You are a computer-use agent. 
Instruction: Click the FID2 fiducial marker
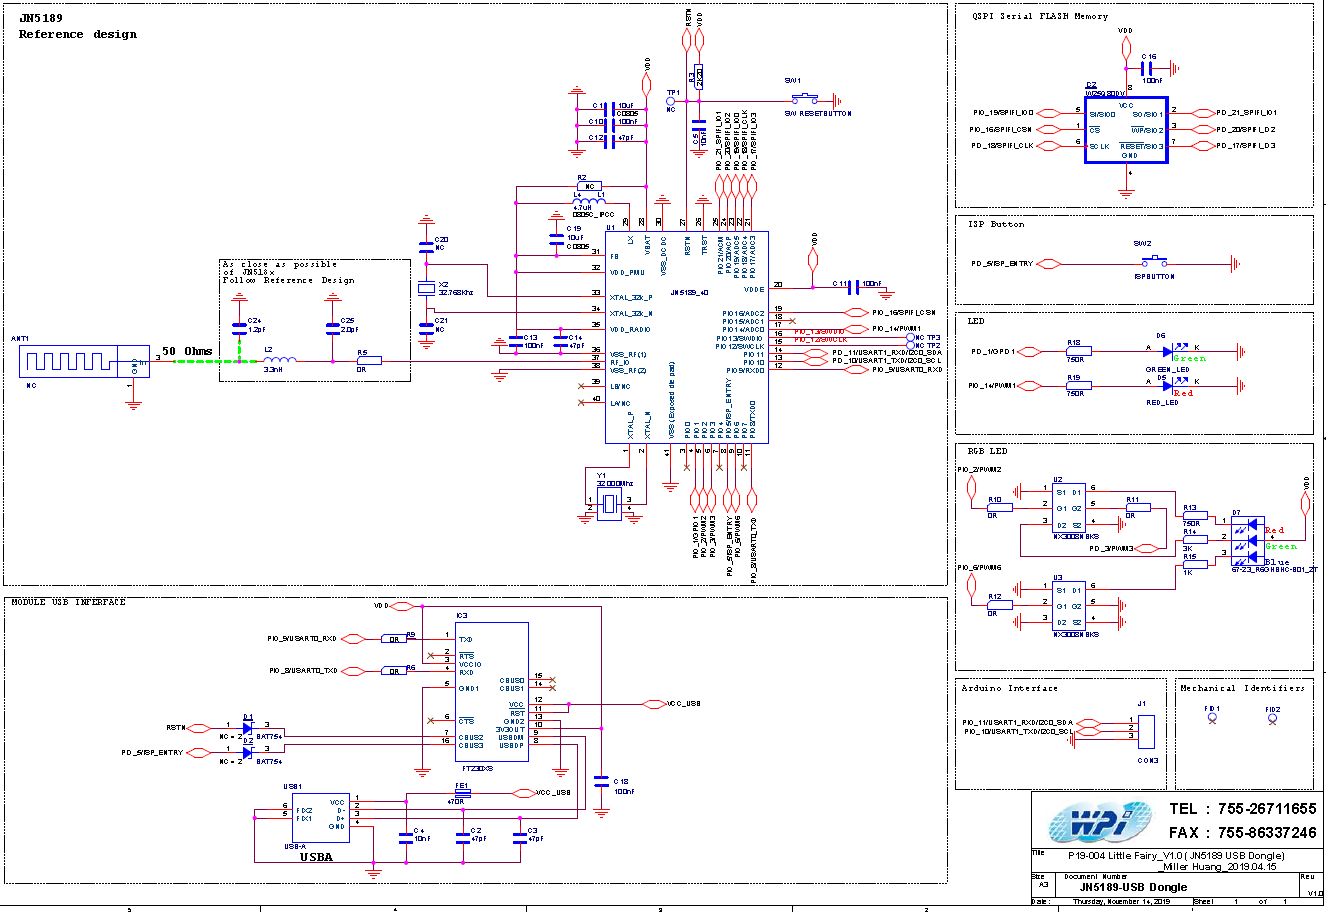(1272, 716)
